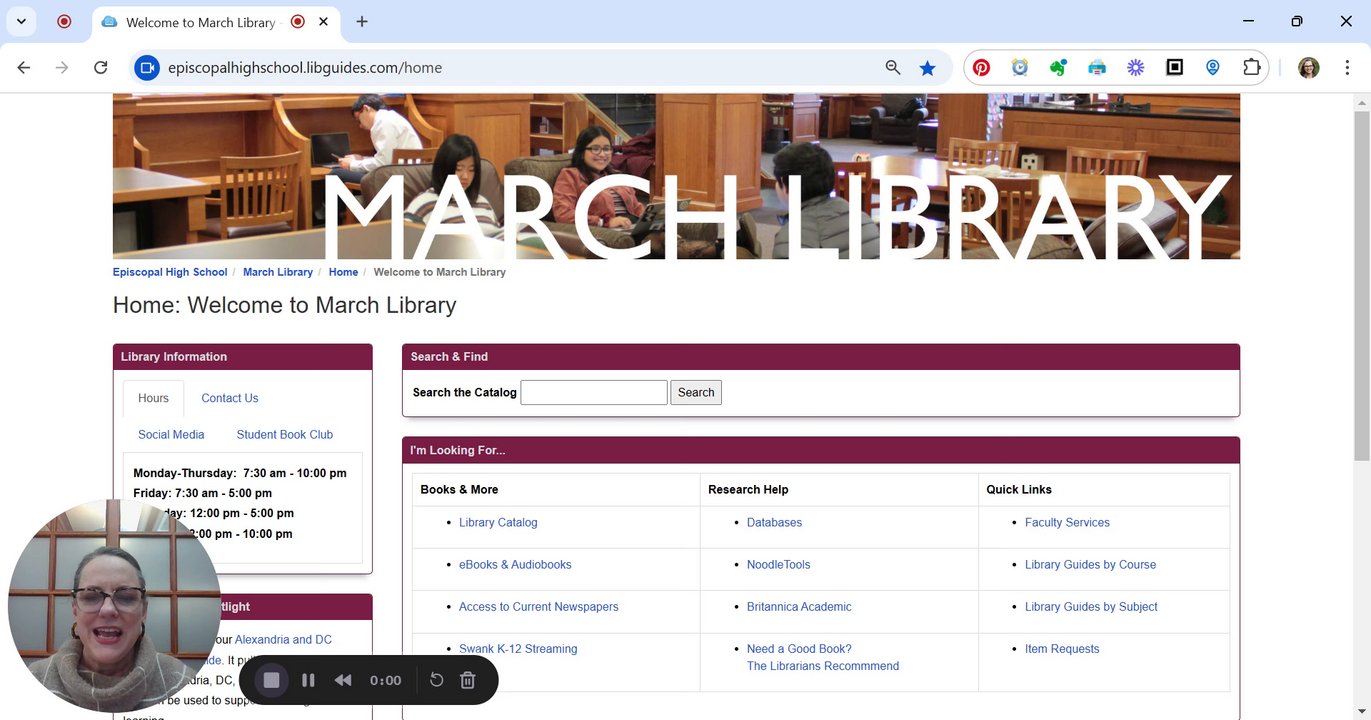
Task: Click the presenter webcam bubble
Action: coord(114,606)
